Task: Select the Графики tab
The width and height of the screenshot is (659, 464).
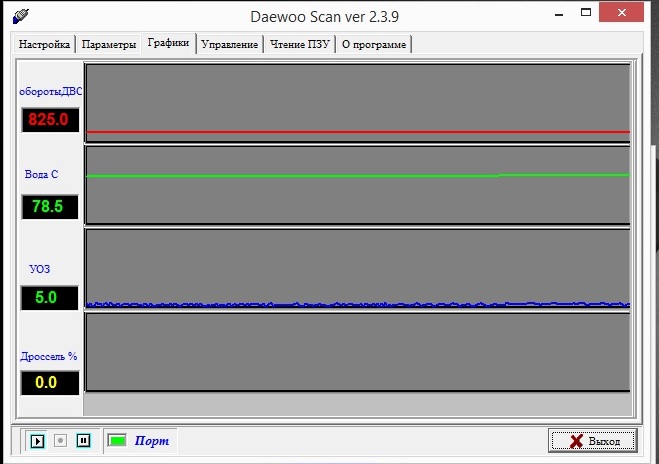Action: [x=168, y=43]
